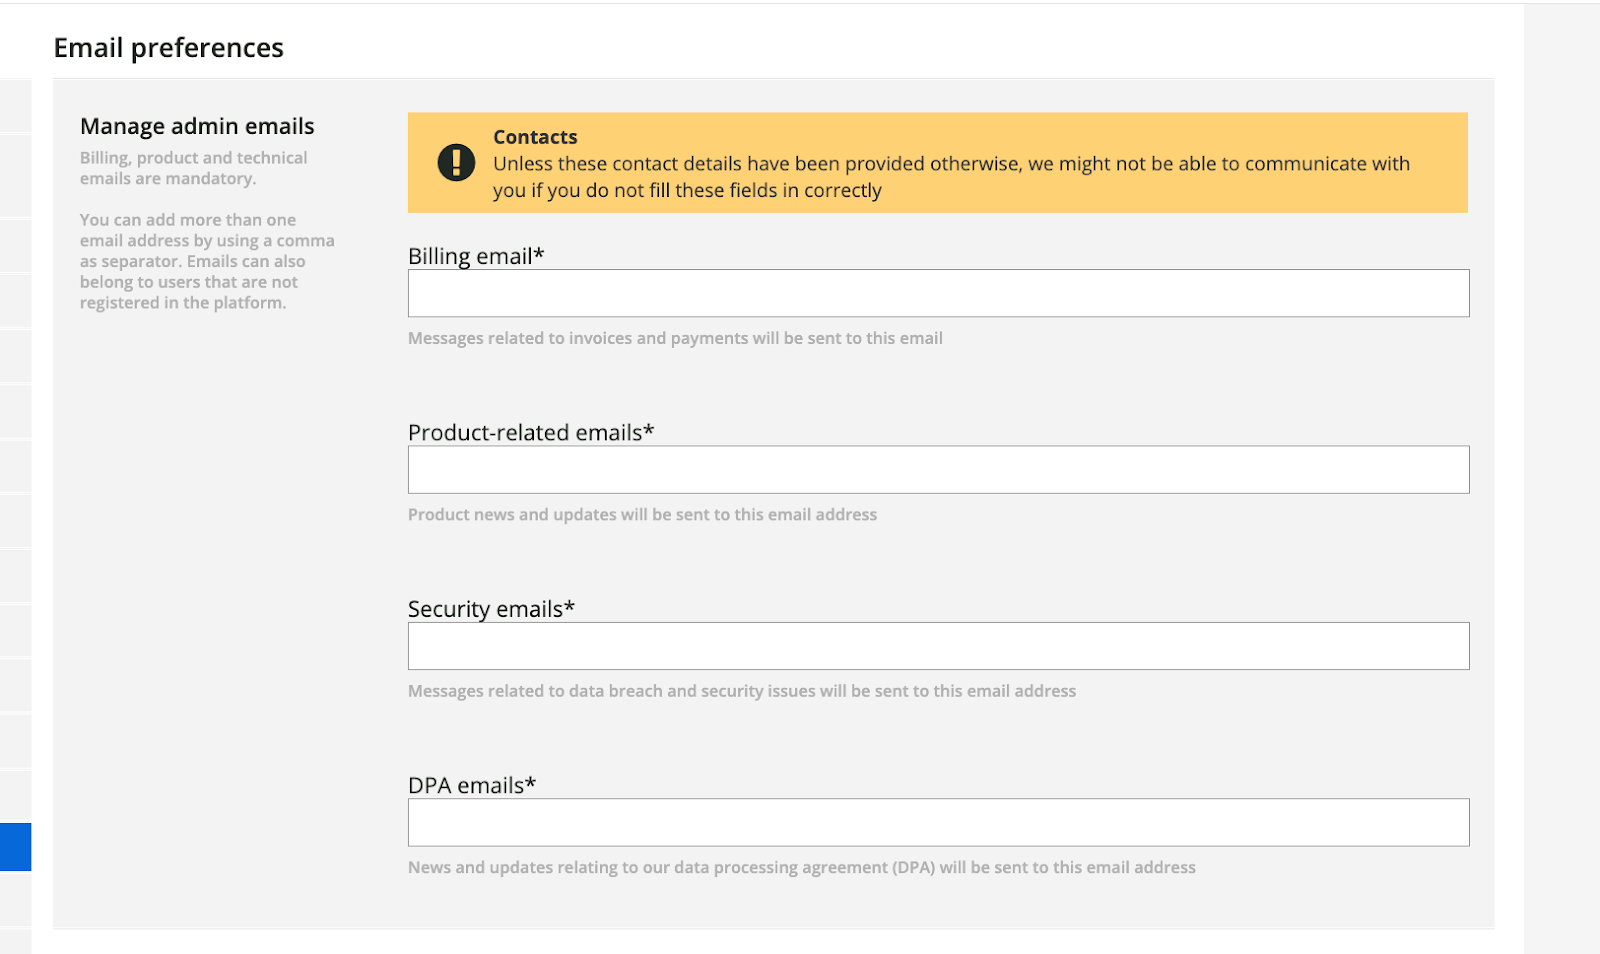1600x954 pixels.
Task: Click the 'Email preferences' page heading
Action: coord(168,48)
